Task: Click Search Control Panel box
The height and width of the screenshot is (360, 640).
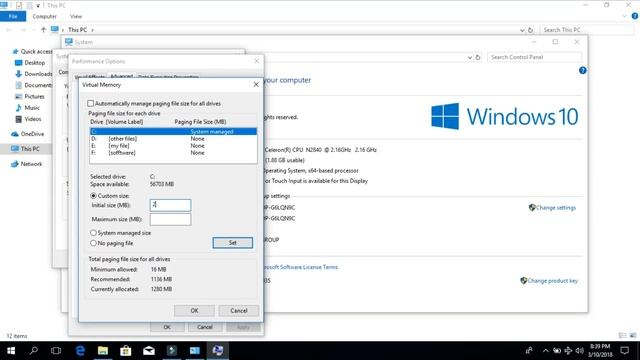Action: [534, 58]
